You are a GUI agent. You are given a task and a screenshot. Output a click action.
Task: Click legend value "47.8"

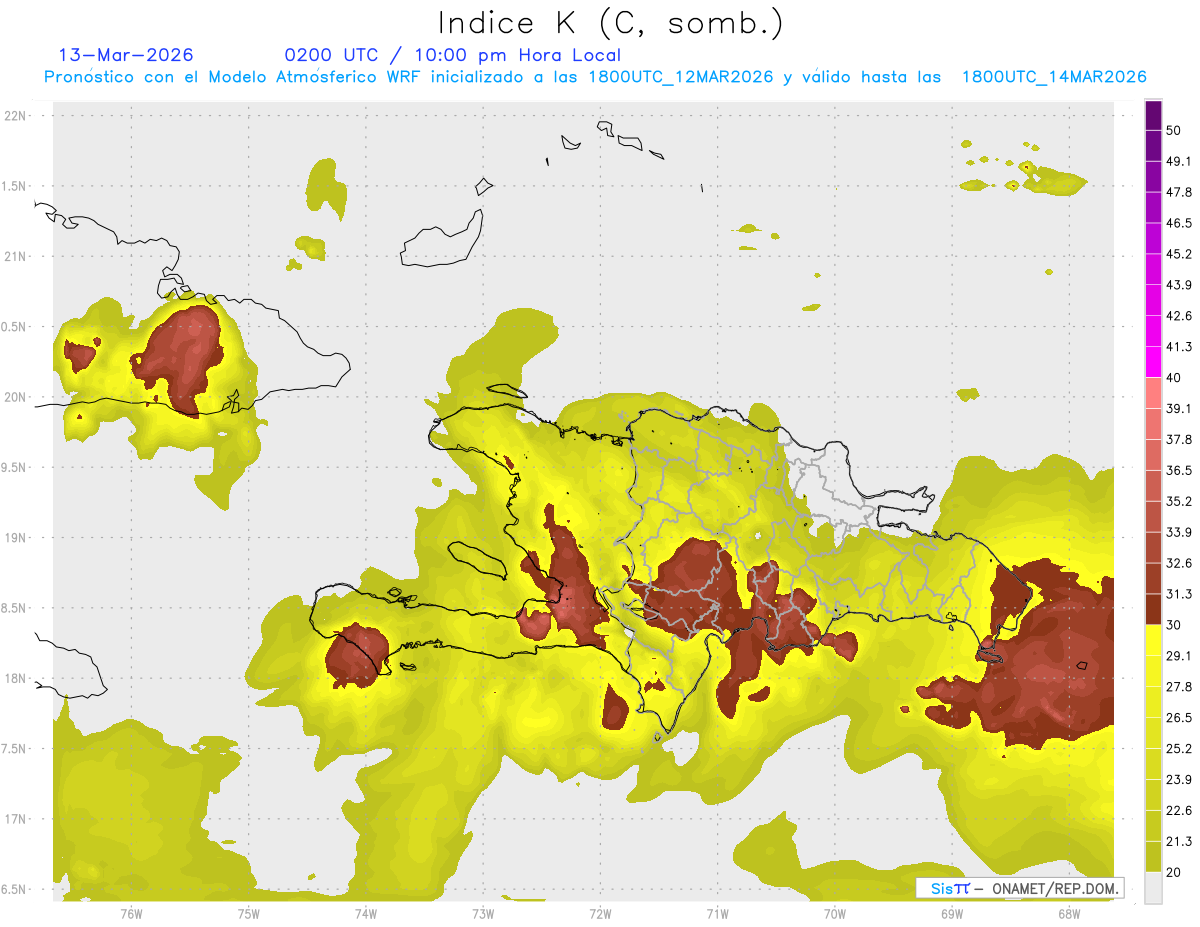pos(1178,192)
